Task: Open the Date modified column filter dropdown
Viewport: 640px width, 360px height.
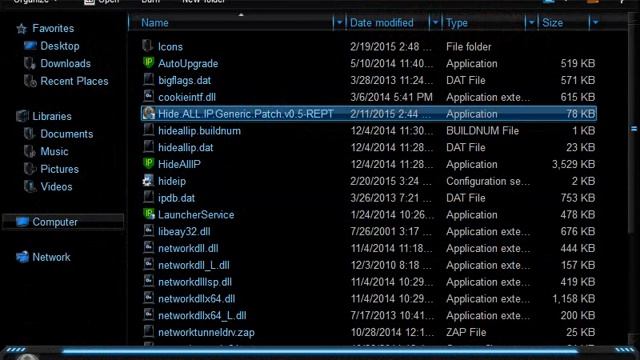Action: click(435, 23)
